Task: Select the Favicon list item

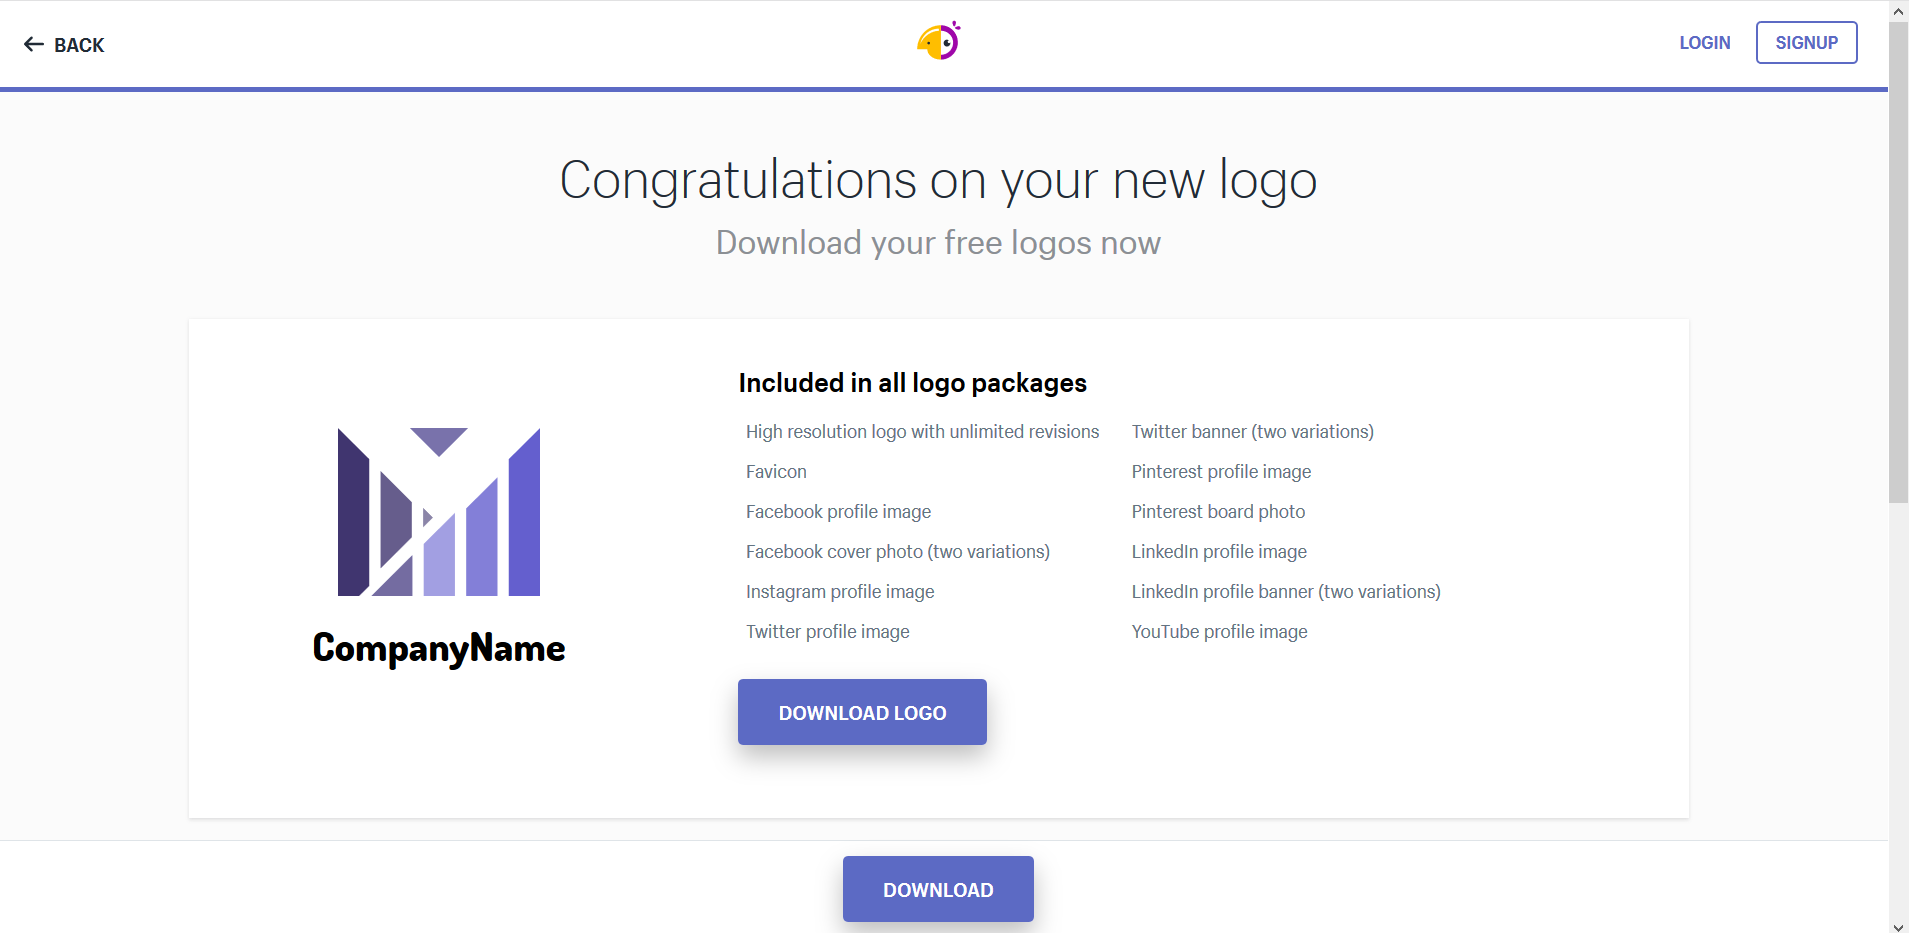Action: (776, 472)
